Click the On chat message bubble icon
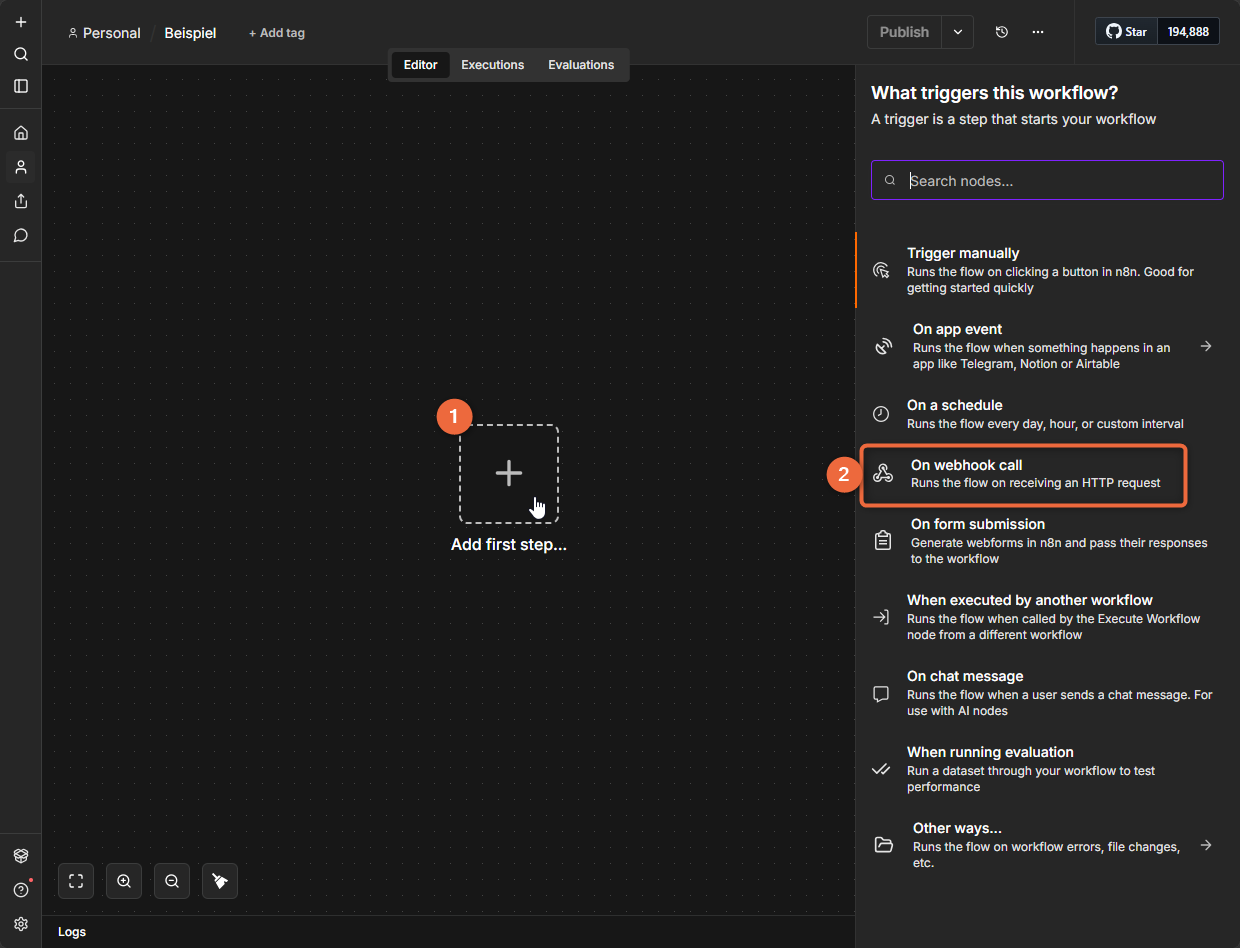Image resolution: width=1240 pixels, height=948 pixels. [881, 693]
